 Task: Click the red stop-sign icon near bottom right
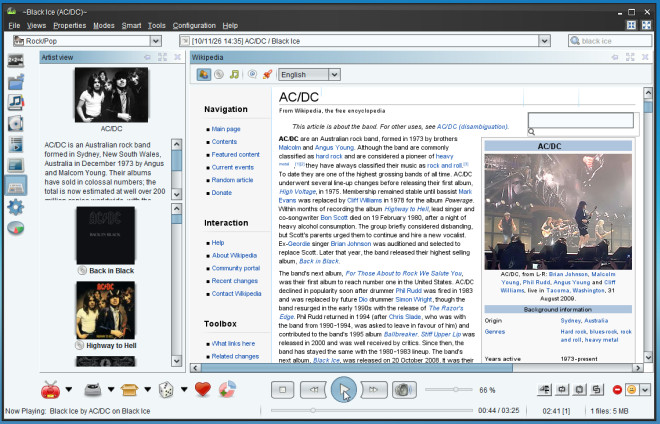[617, 390]
